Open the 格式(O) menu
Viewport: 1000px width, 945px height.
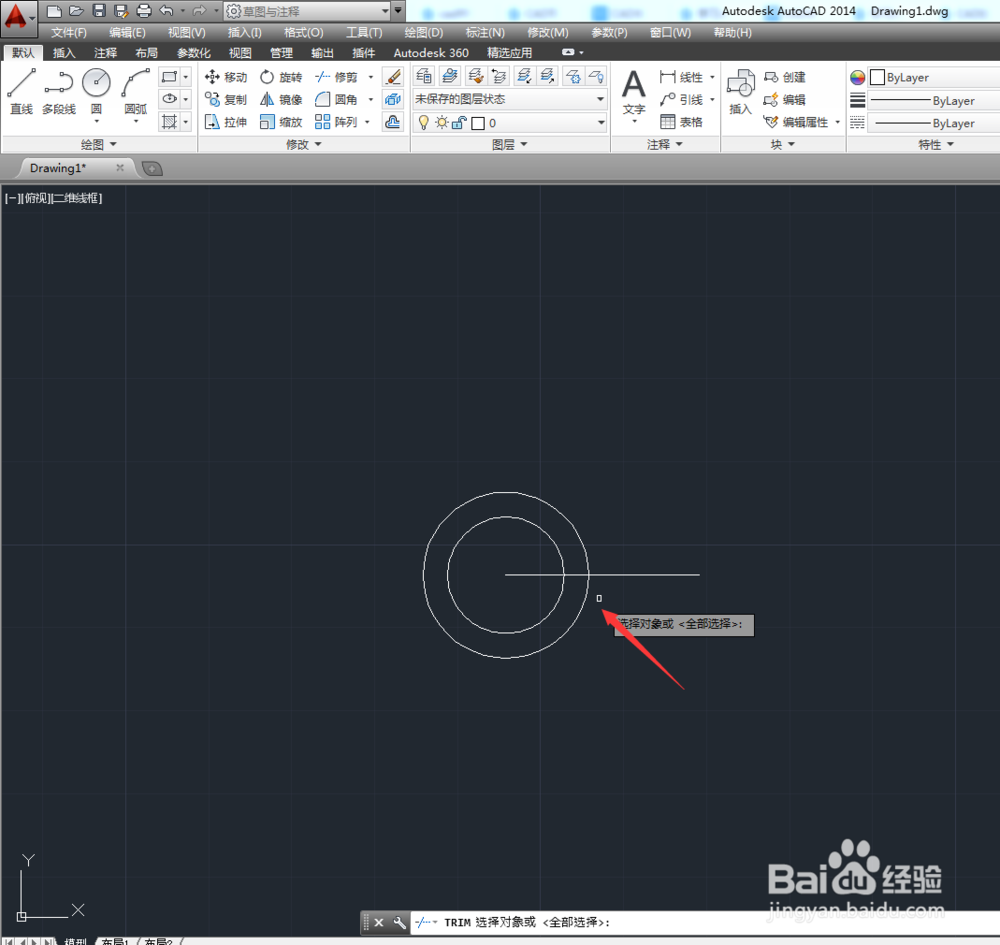coord(304,33)
